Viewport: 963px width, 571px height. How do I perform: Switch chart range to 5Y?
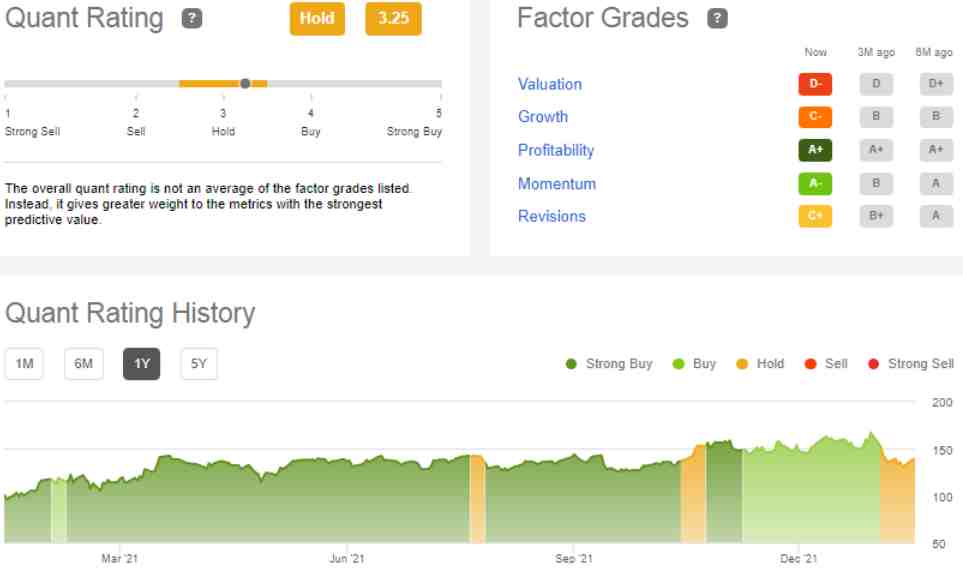click(199, 364)
